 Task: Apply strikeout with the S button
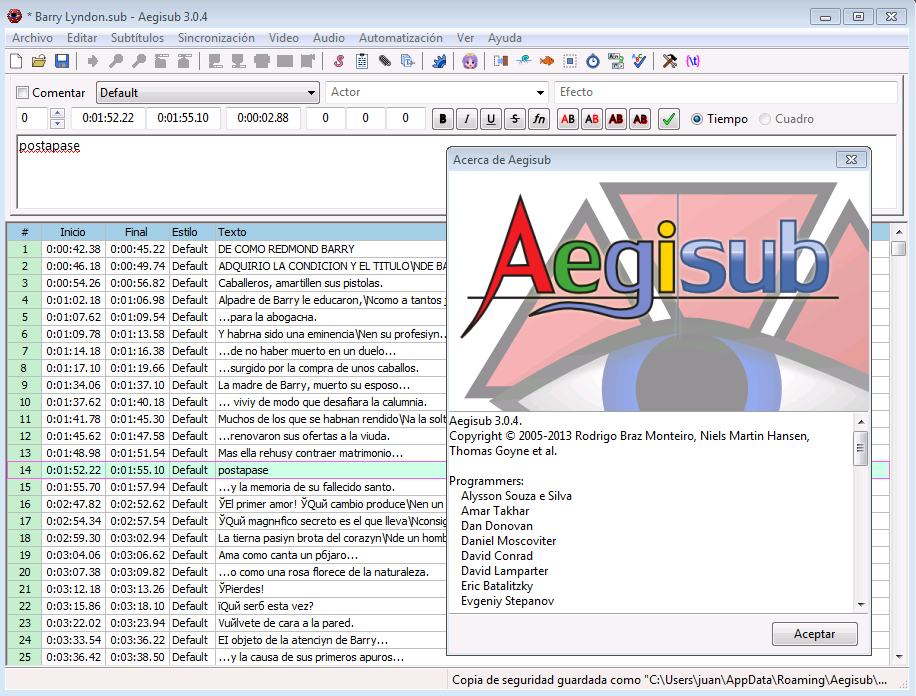(515, 119)
